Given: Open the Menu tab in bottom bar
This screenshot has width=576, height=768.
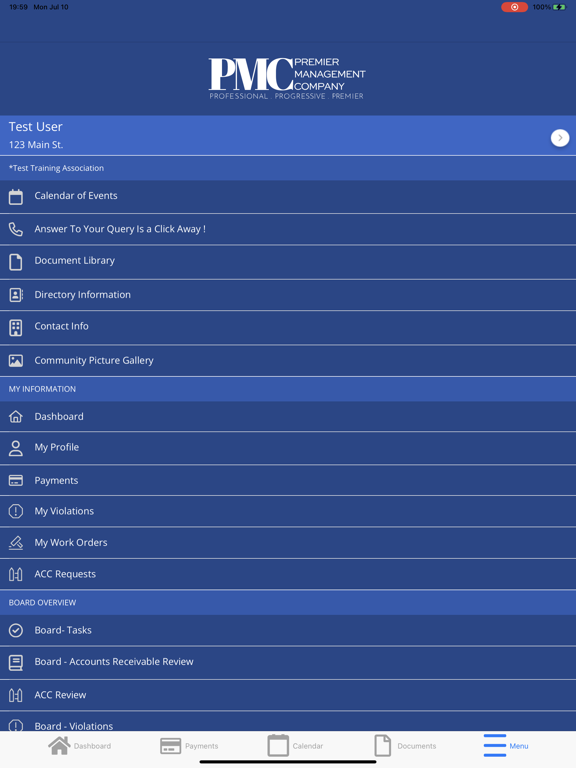Looking at the screenshot, I should pos(505,745).
